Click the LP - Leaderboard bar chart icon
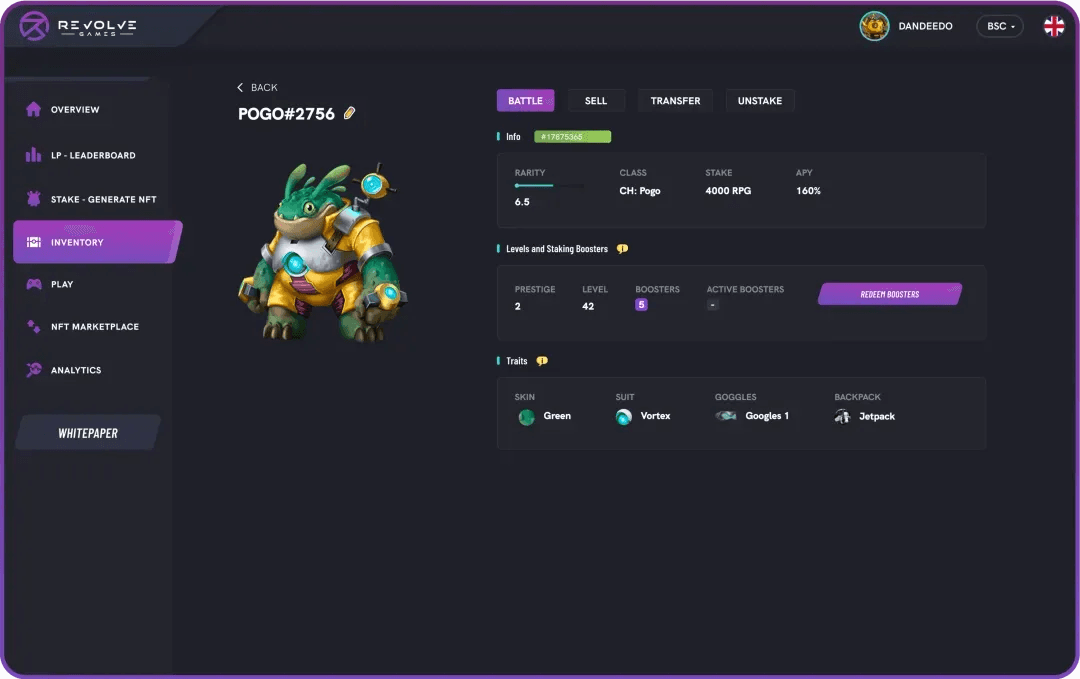The width and height of the screenshot is (1080, 679). tap(33, 155)
